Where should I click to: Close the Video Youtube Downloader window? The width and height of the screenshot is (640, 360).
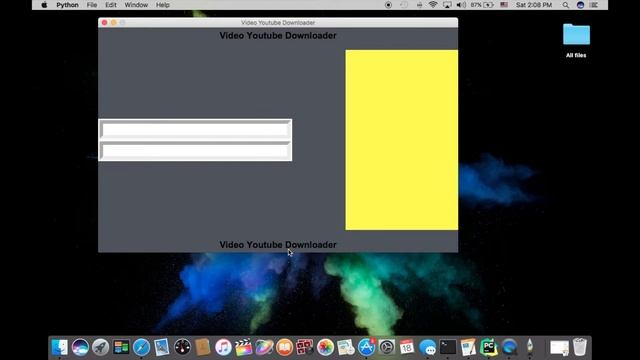click(x=104, y=23)
